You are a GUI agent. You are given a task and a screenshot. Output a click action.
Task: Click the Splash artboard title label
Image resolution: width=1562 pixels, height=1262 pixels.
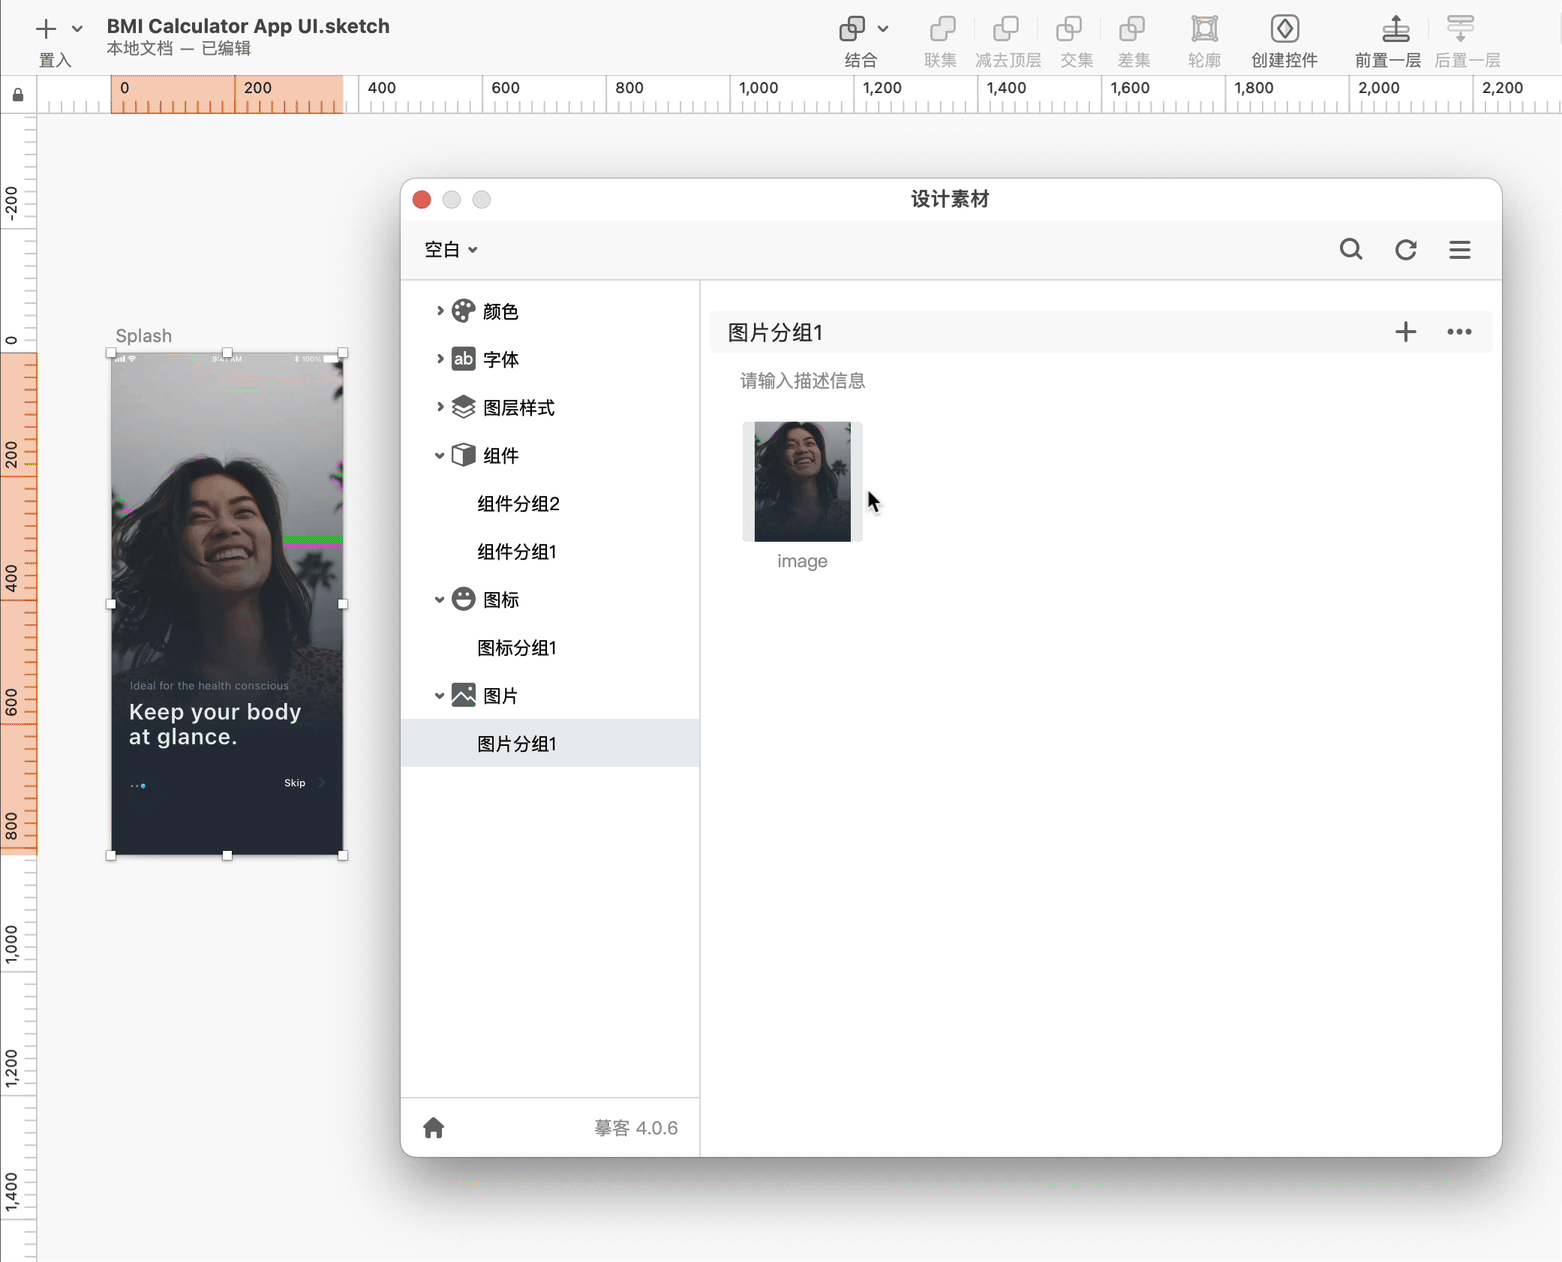pyautogui.click(x=143, y=336)
